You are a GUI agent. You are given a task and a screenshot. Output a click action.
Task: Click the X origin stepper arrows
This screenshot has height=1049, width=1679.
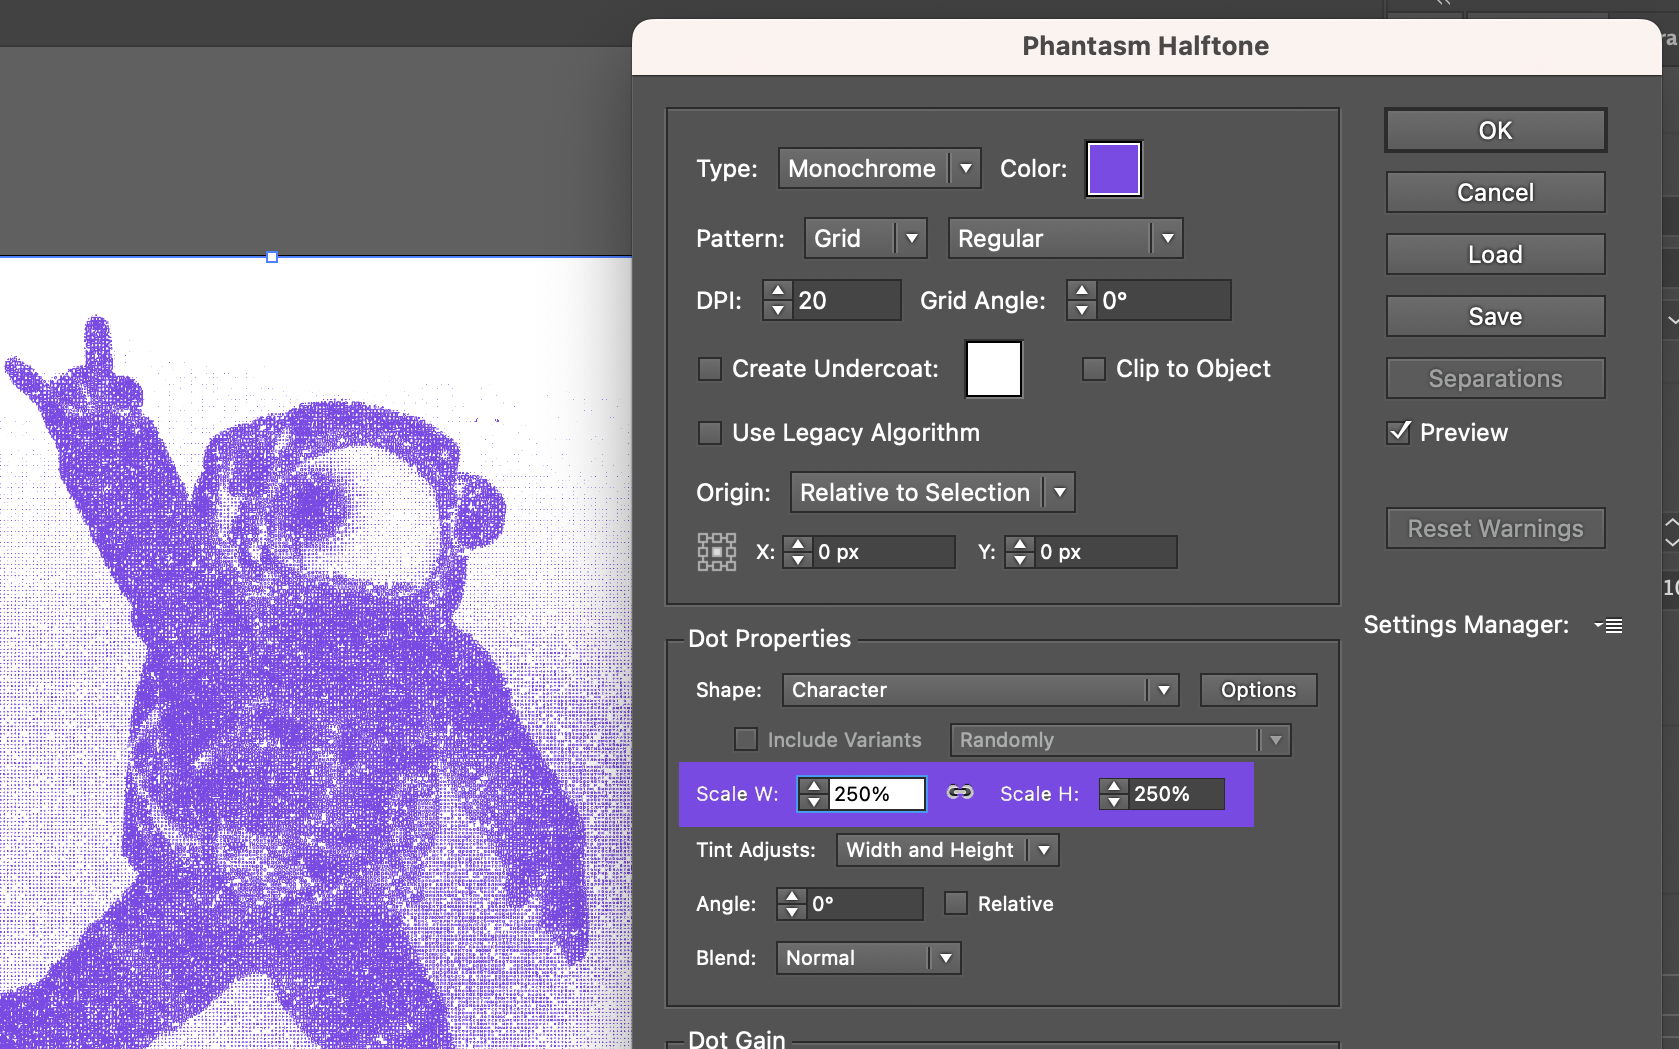(797, 552)
